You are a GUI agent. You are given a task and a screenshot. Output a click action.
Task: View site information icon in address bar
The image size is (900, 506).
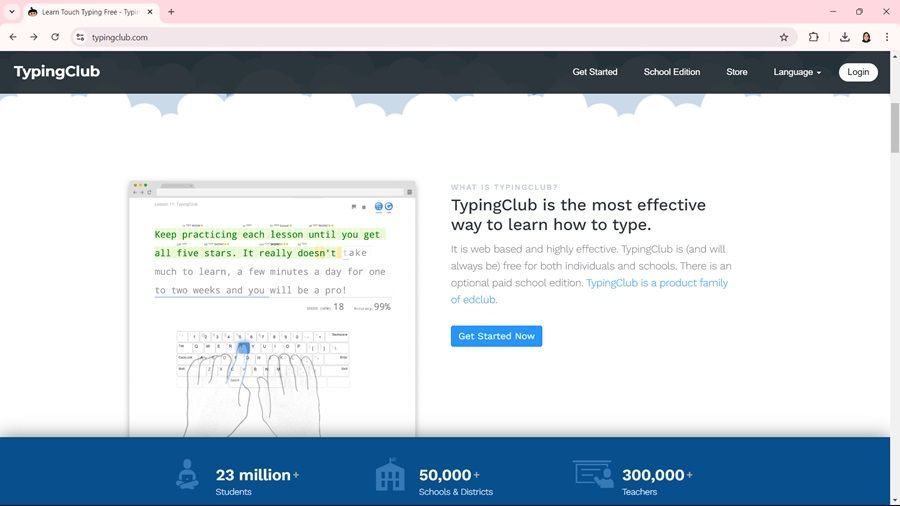pos(80,37)
